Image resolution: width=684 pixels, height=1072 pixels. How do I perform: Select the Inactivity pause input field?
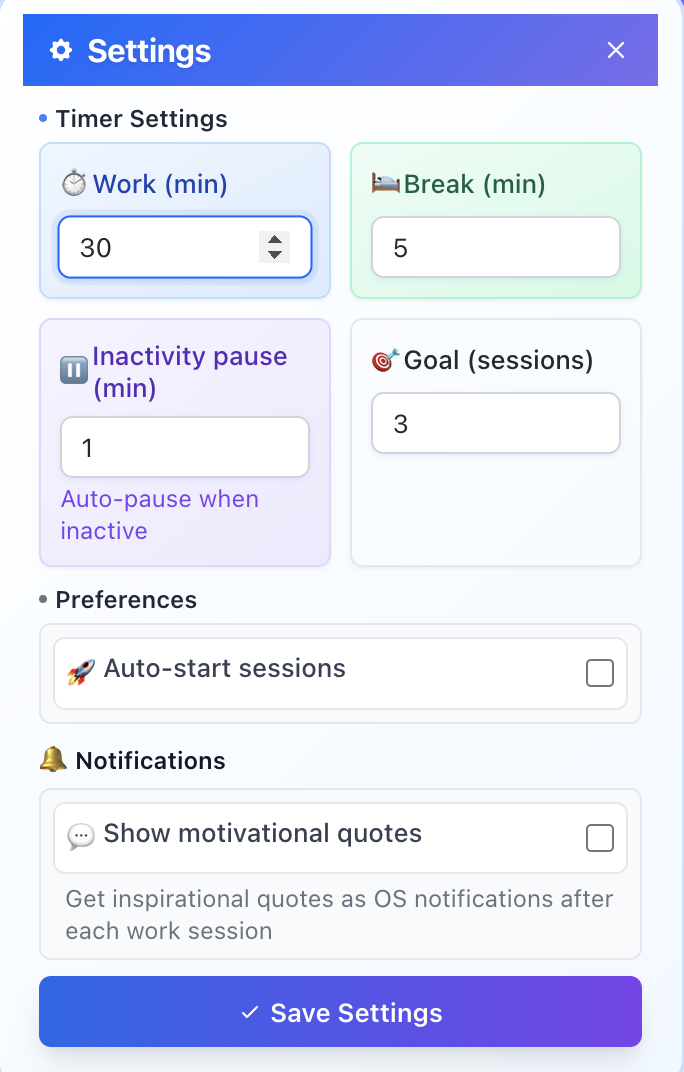184,447
